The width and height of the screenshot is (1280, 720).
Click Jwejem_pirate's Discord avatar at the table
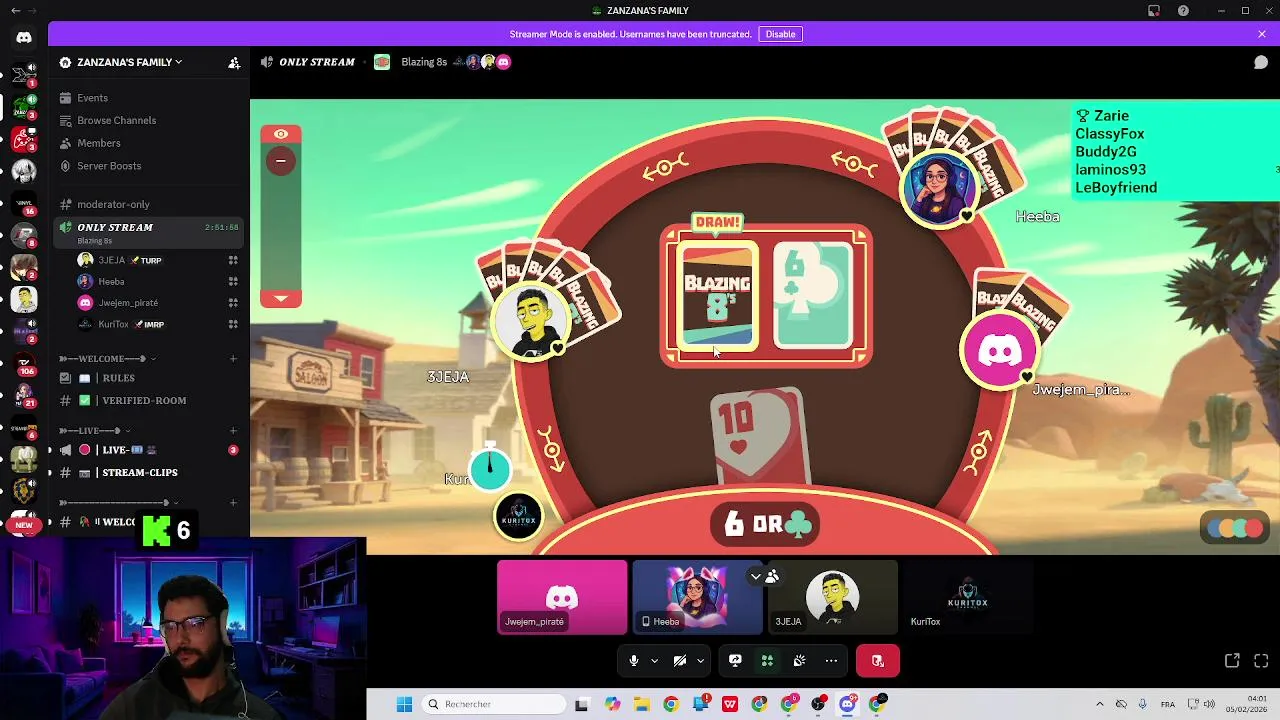pos(999,350)
